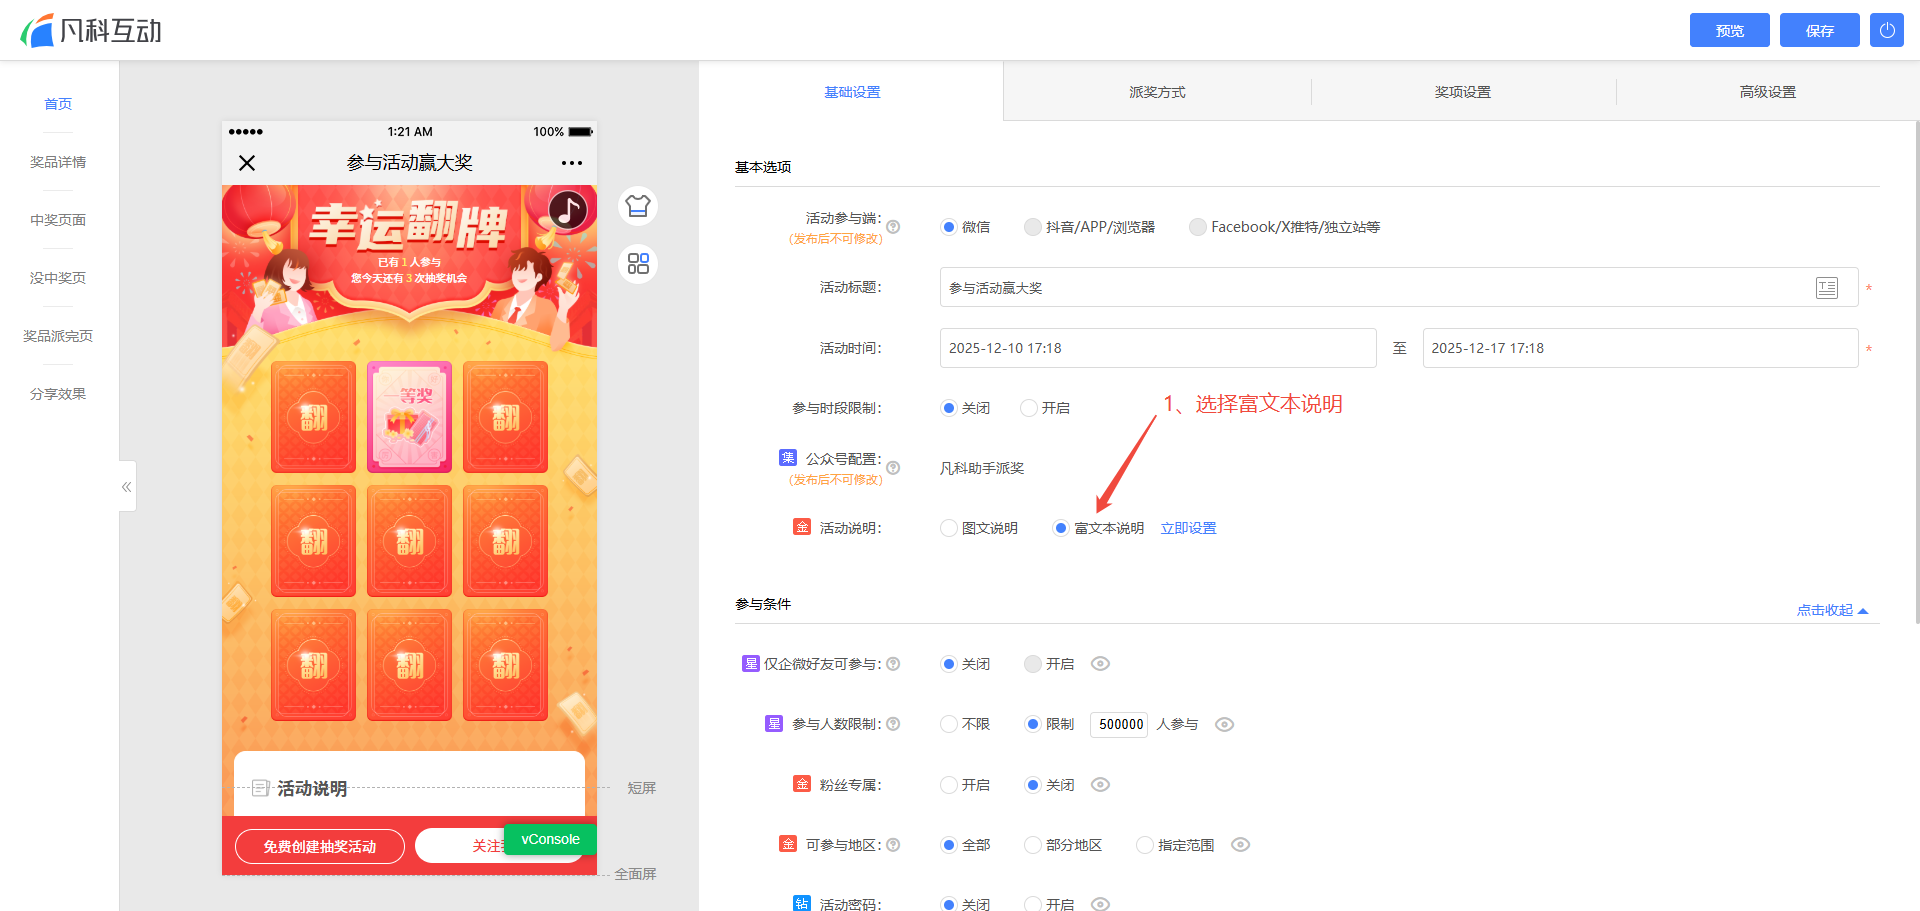Image resolution: width=1920 pixels, height=911 pixels.
Task: Click the red 金 badge beside 可参与地区
Action: click(x=788, y=844)
